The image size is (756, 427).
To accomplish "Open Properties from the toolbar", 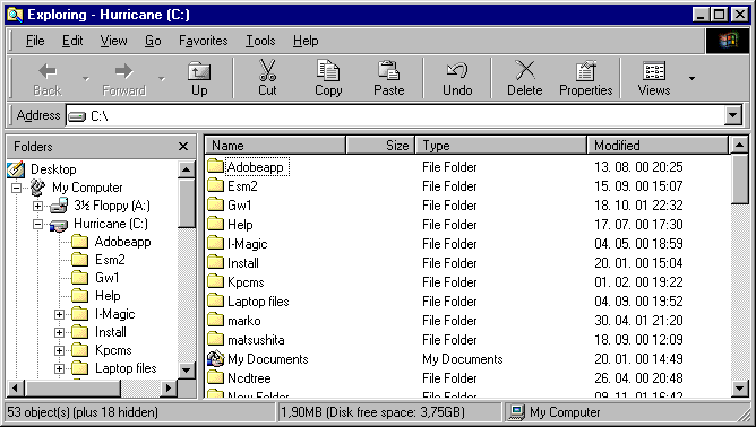I will (585, 72).
